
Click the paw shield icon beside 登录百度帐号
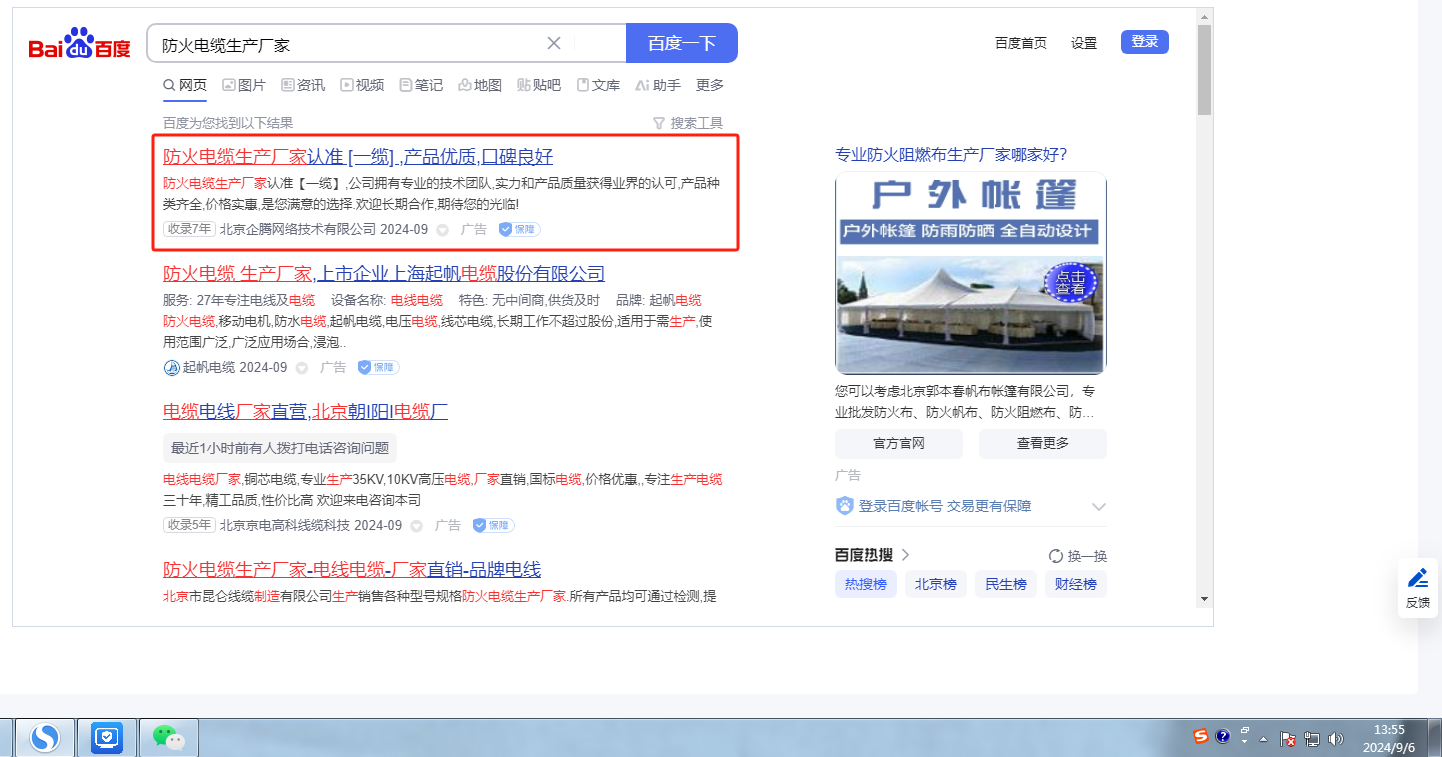845,506
